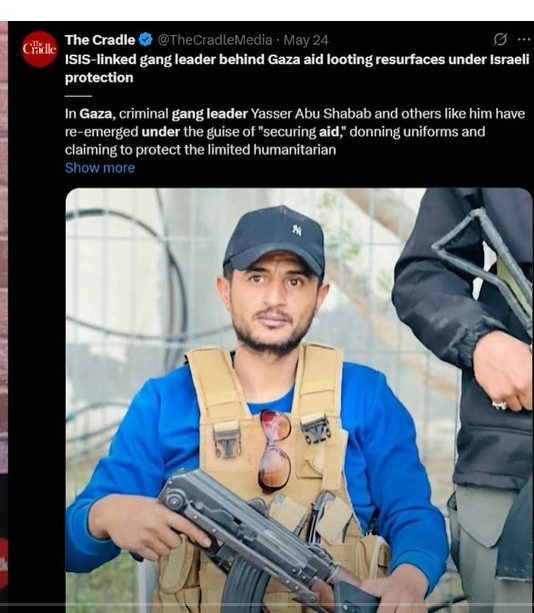
Task: Click the name Yasser Abu Shabab in text
Action: [x=311, y=114]
